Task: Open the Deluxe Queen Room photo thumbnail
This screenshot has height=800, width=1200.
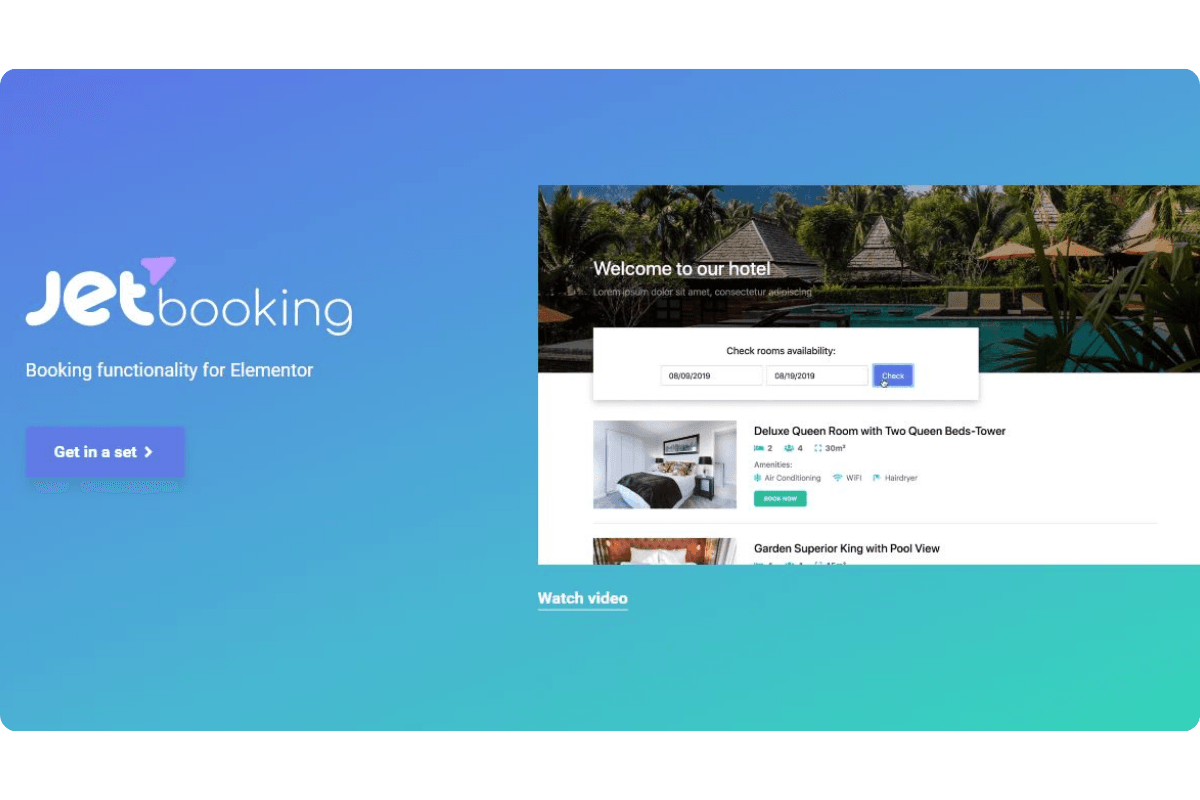Action: click(665, 464)
